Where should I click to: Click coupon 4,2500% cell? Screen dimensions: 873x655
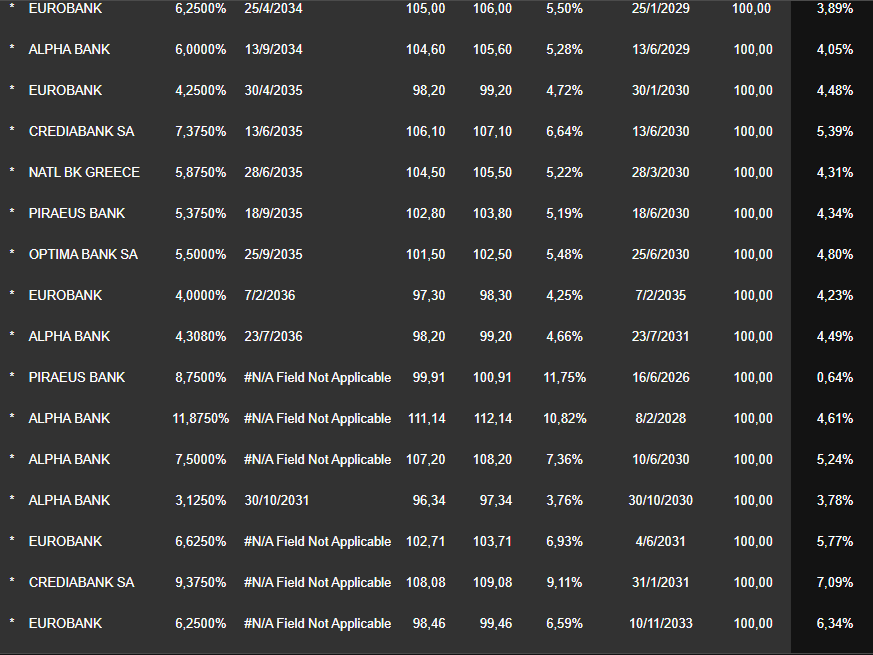click(x=200, y=90)
